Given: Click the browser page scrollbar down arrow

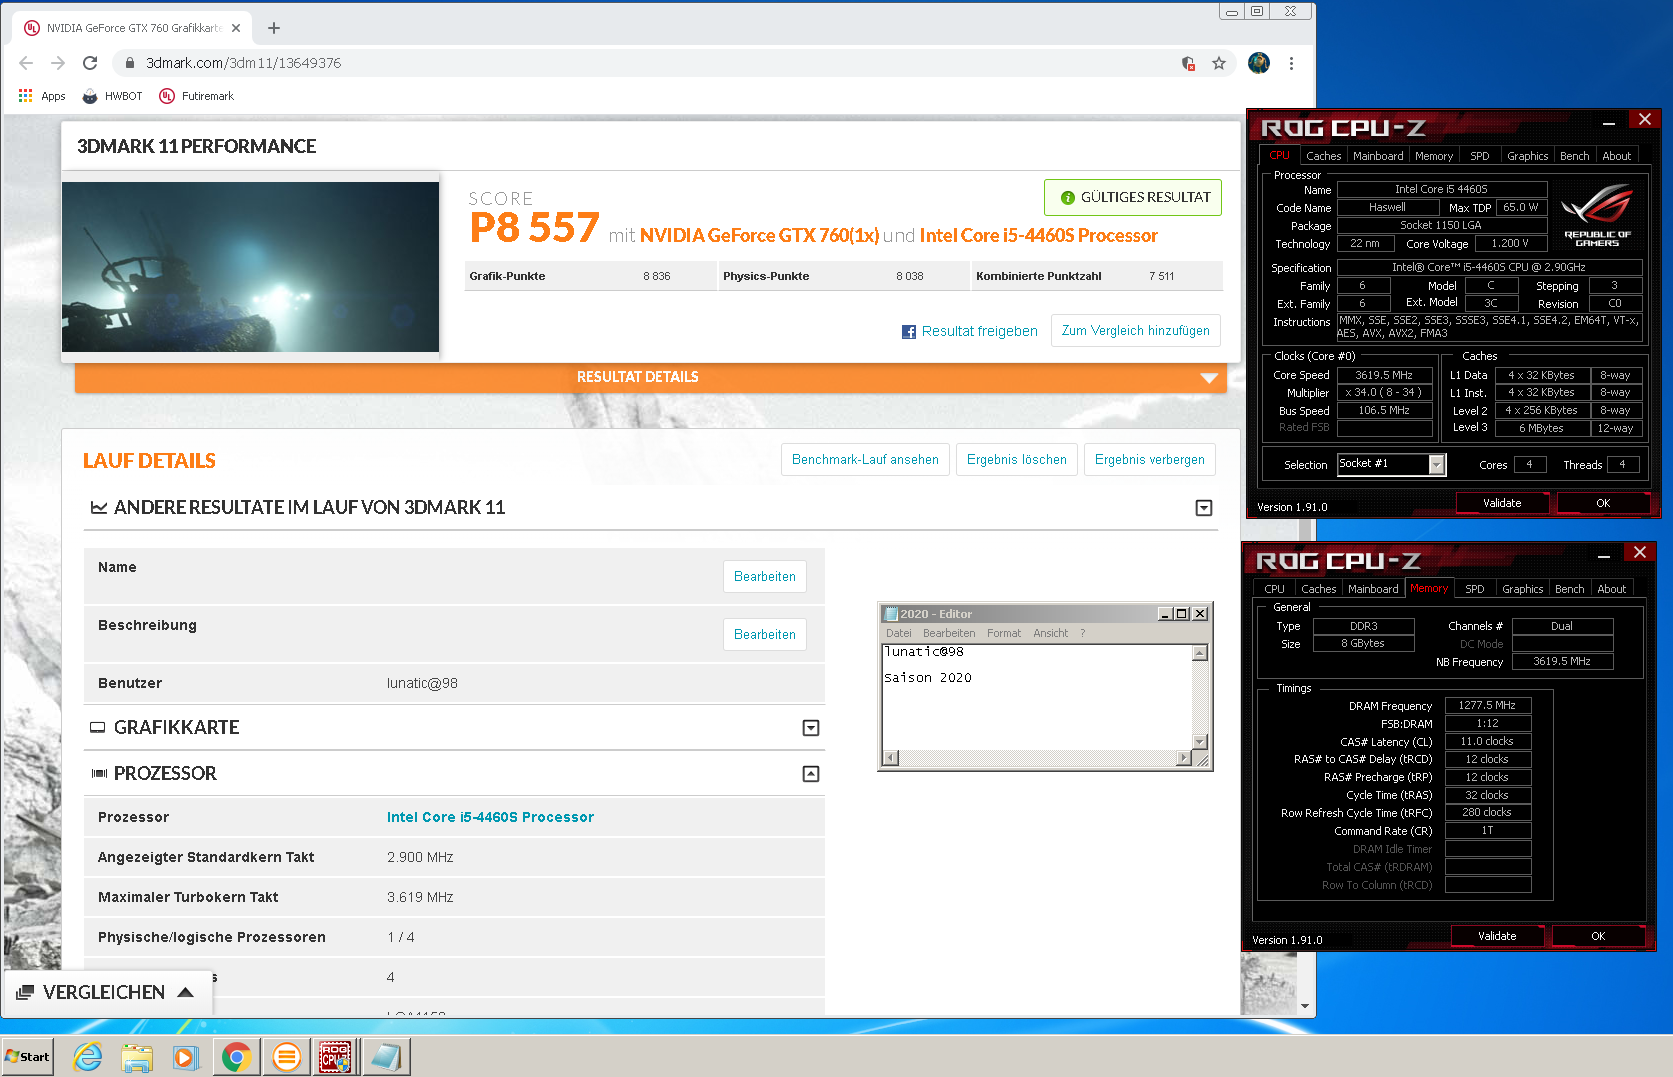Looking at the screenshot, I should pos(1305,1006).
